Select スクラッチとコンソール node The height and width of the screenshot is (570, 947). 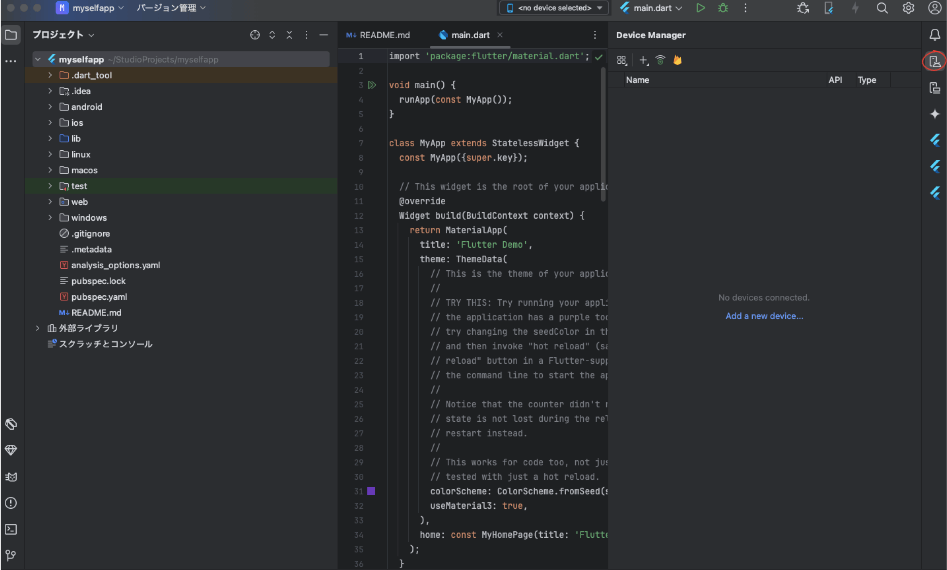(106, 344)
